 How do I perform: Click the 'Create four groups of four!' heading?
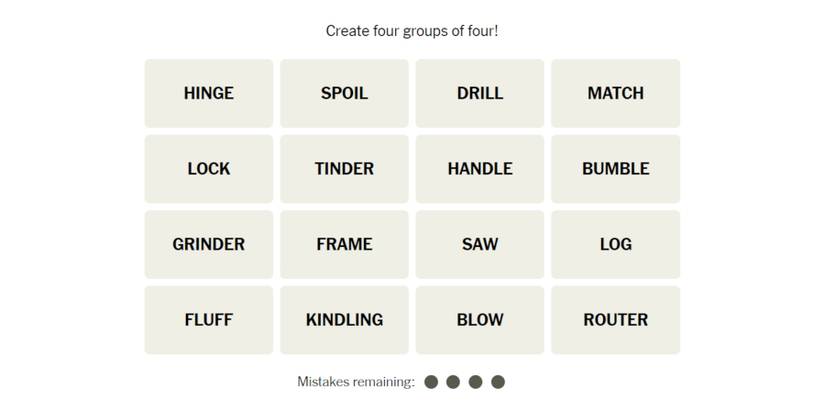coord(412,31)
